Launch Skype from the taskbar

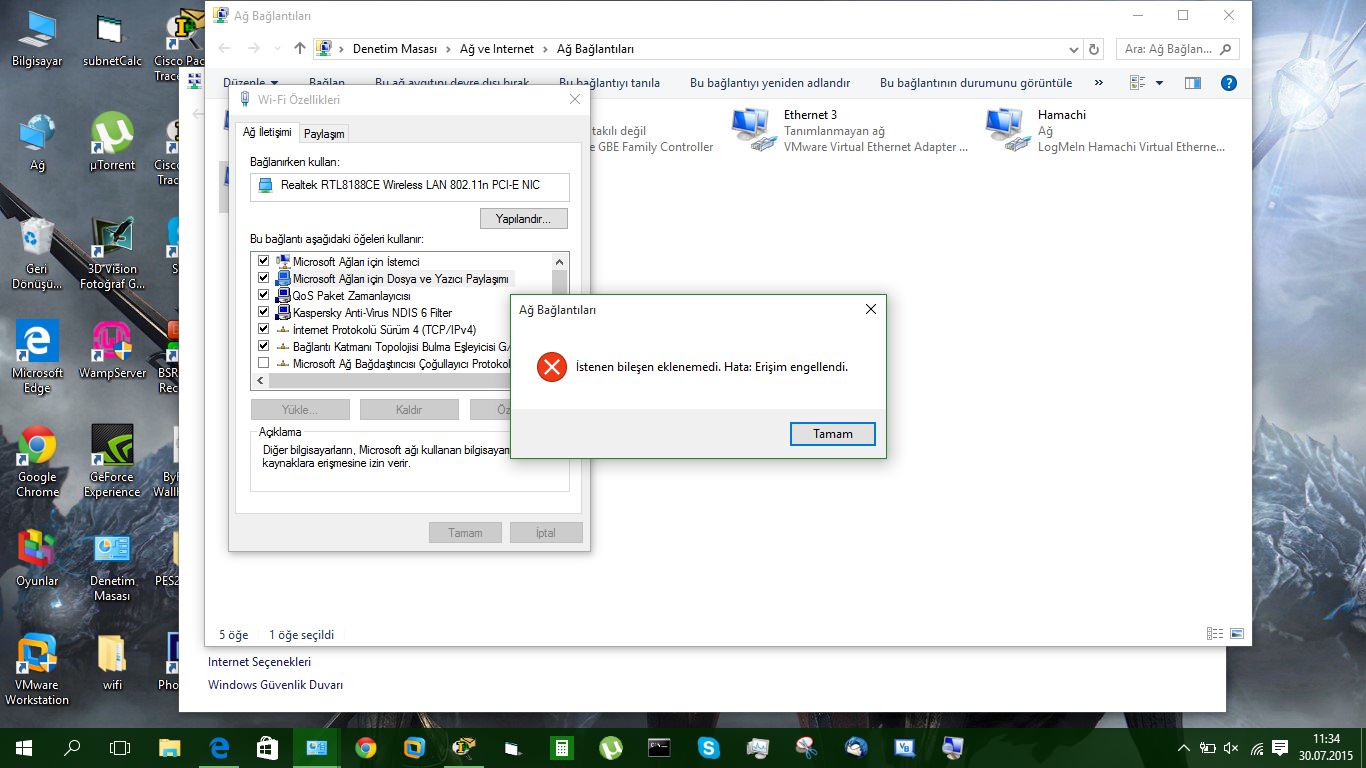click(x=709, y=747)
